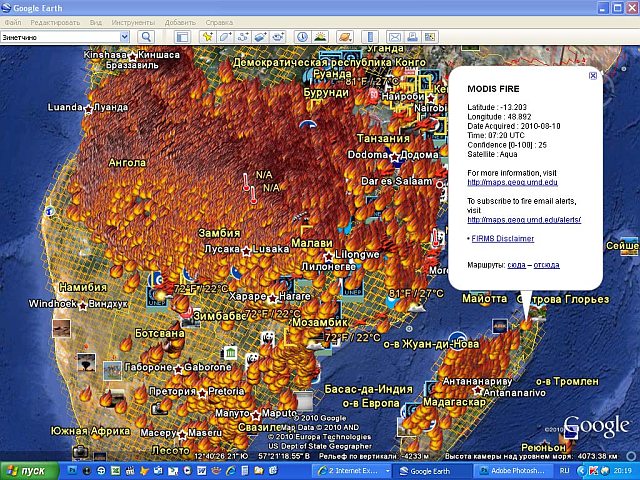Show historical imagery with the clock icon
This screenshot has width=640, height=480.
(x=302, y=37)
